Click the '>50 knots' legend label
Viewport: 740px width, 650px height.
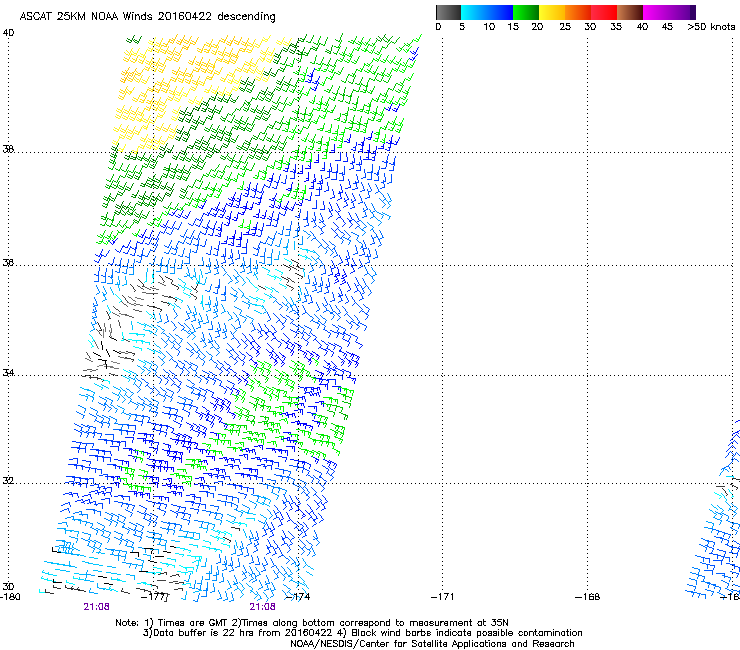(x=711, y=27)
